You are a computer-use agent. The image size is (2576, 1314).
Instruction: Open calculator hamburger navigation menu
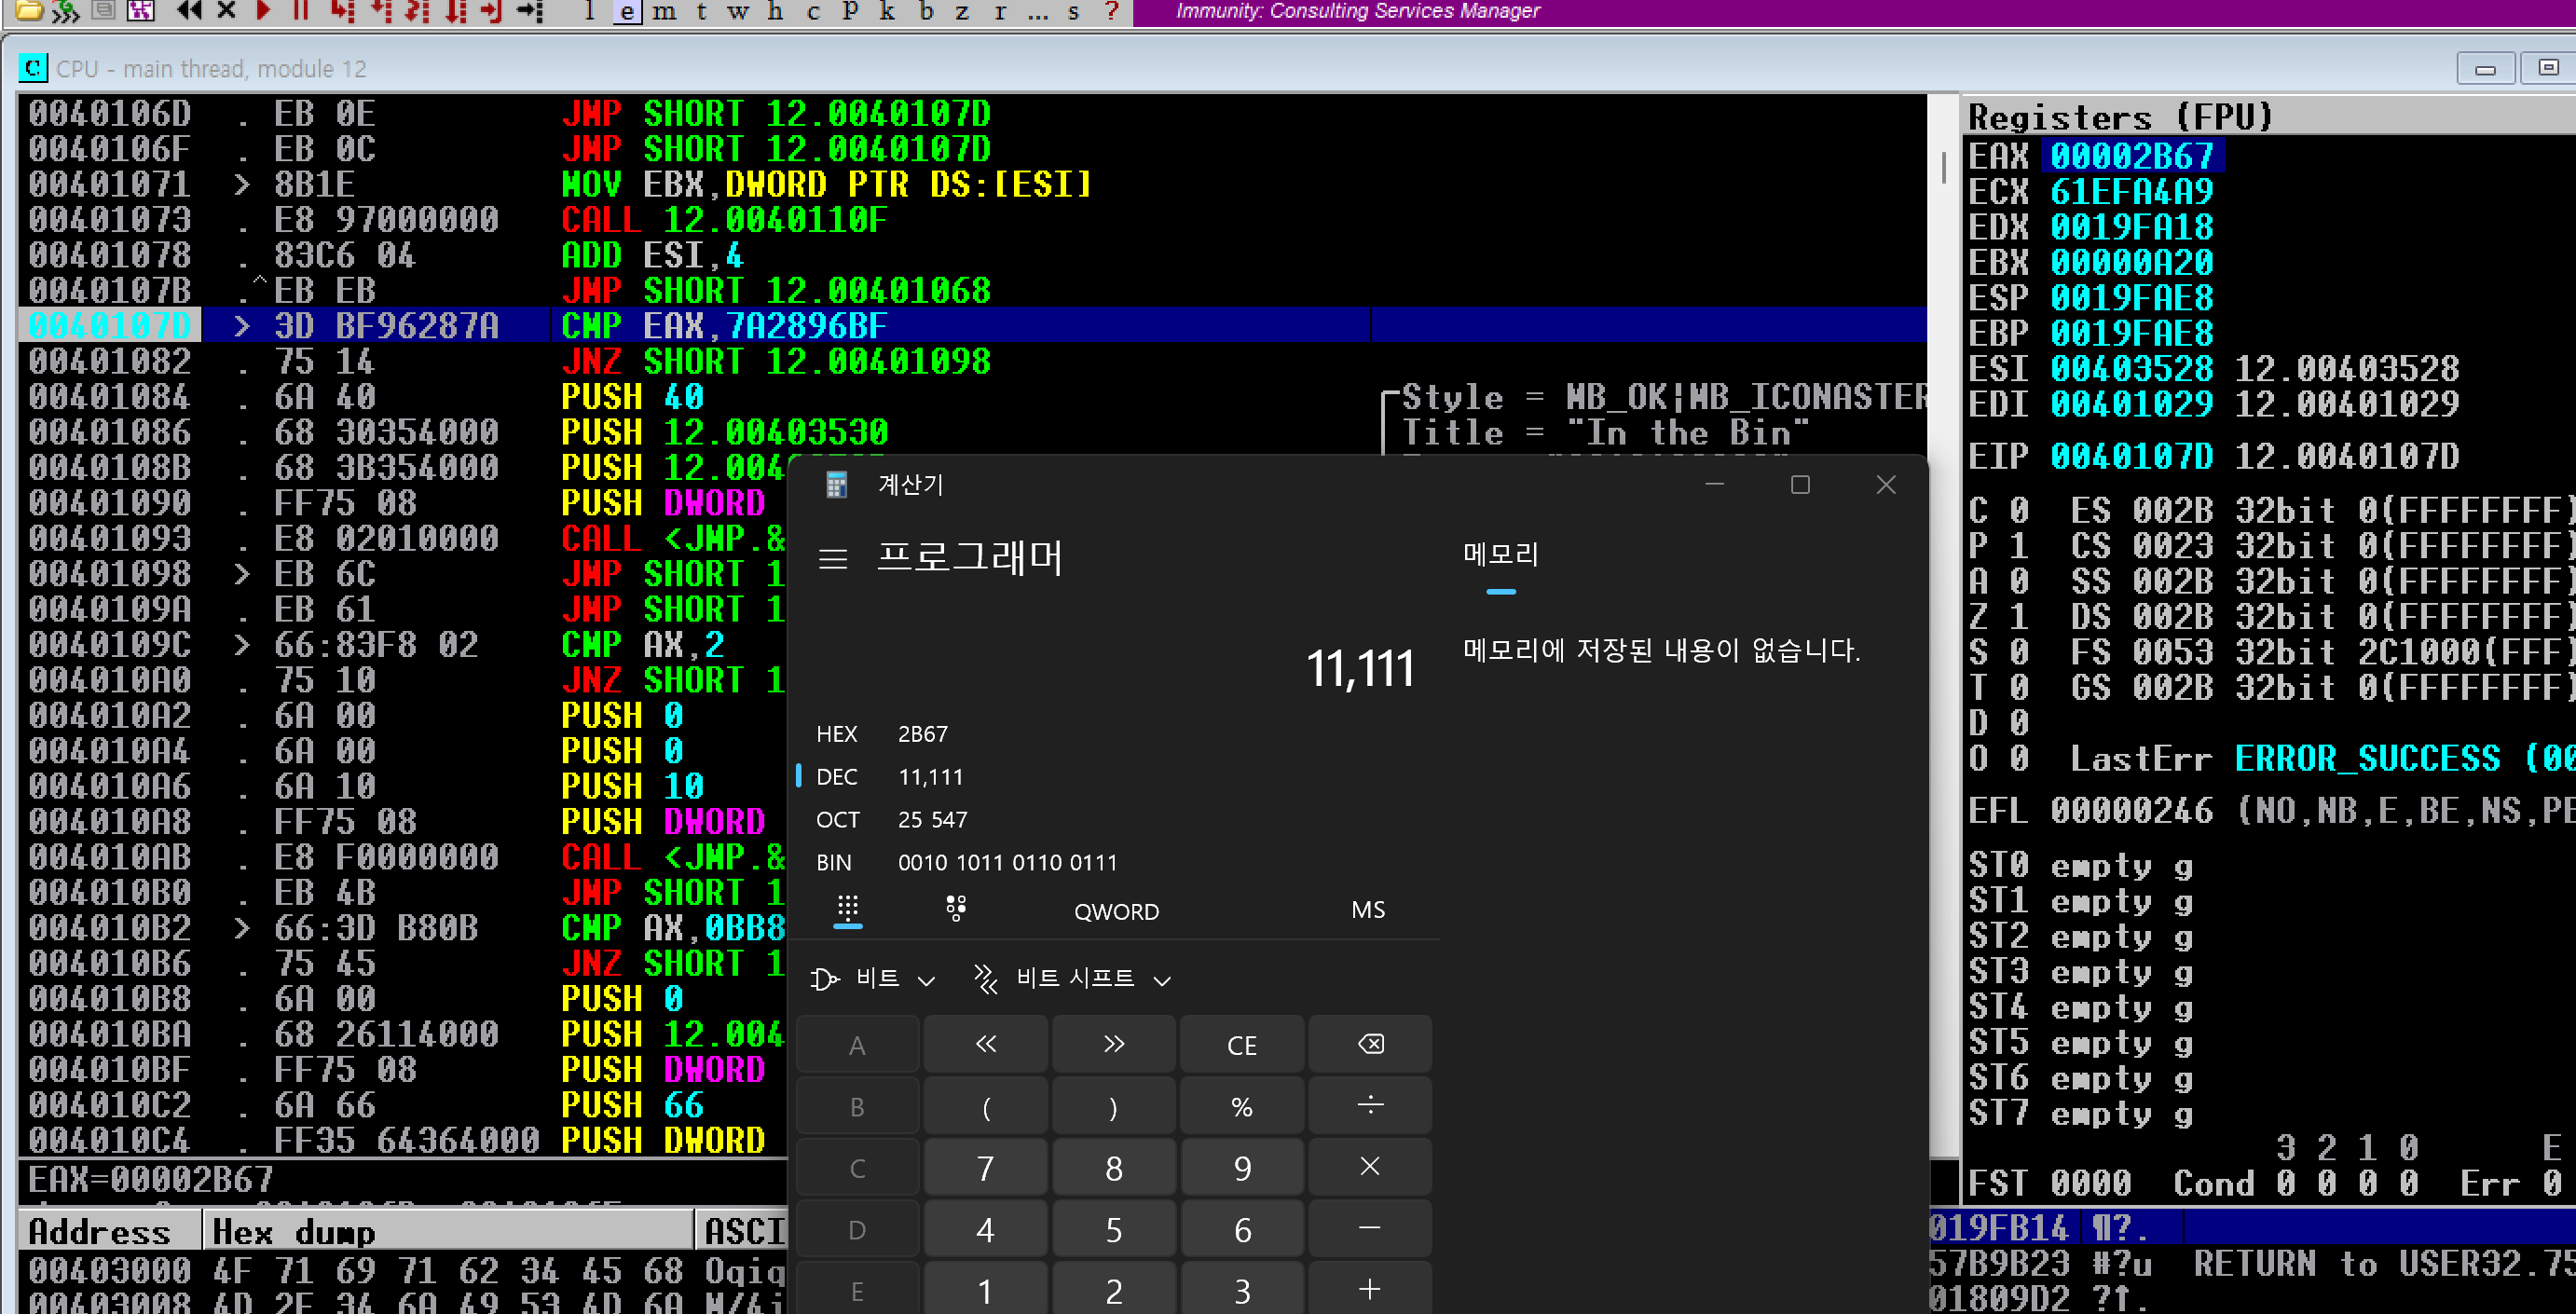coord(832,558)
